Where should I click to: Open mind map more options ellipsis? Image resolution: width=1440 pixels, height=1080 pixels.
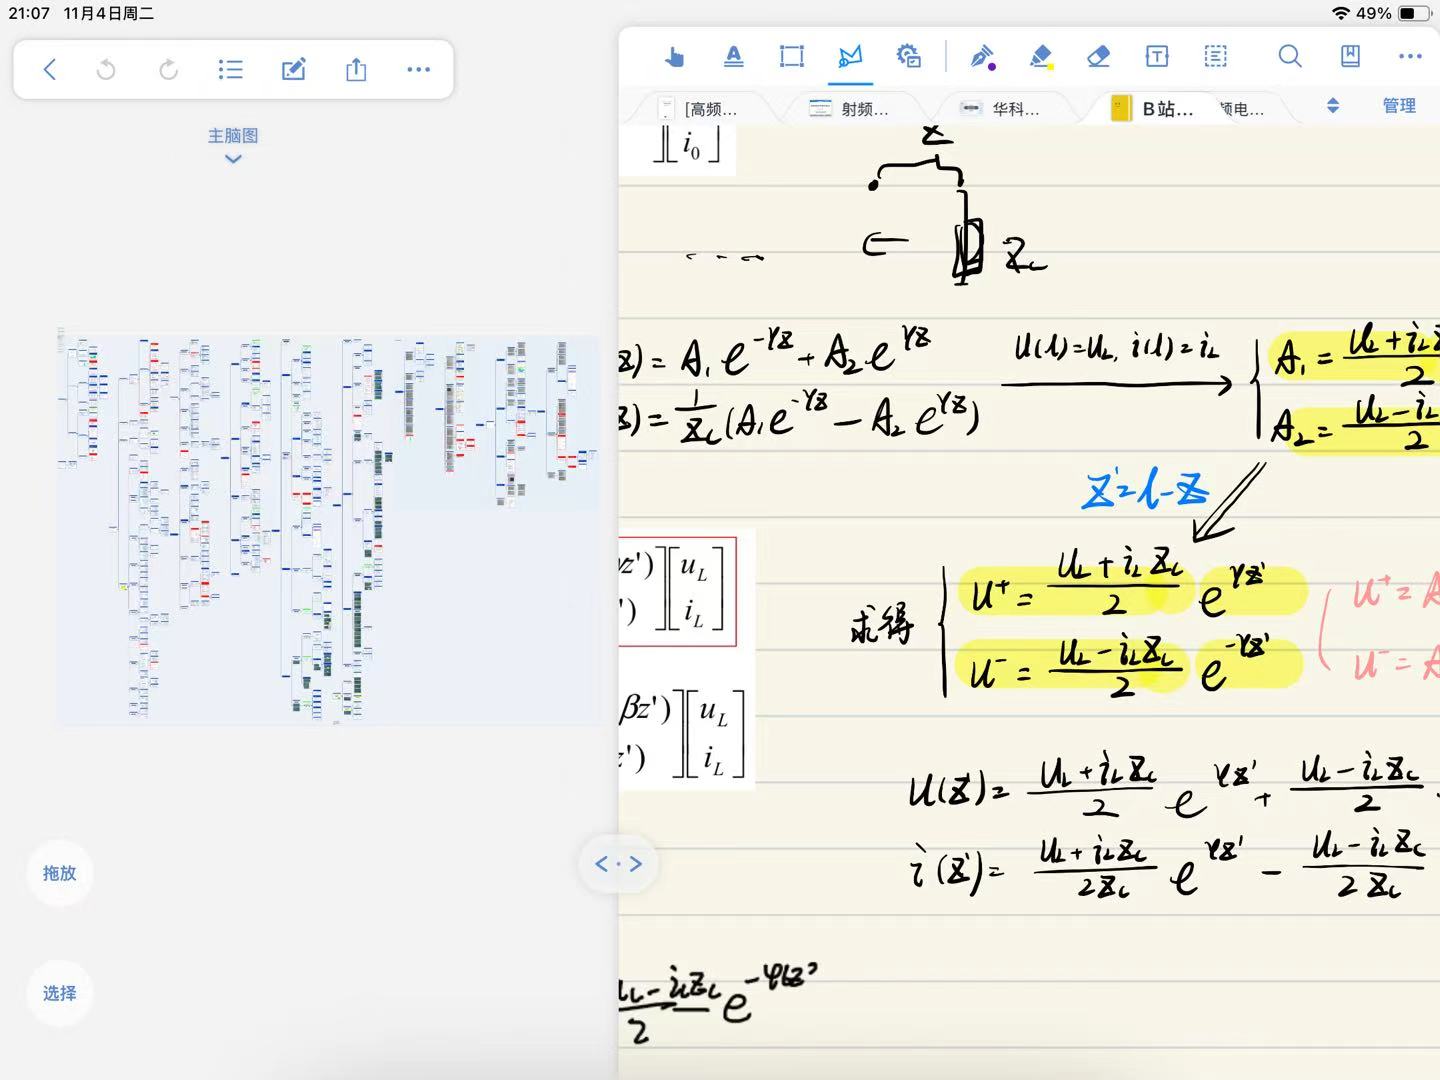[418, 69]
